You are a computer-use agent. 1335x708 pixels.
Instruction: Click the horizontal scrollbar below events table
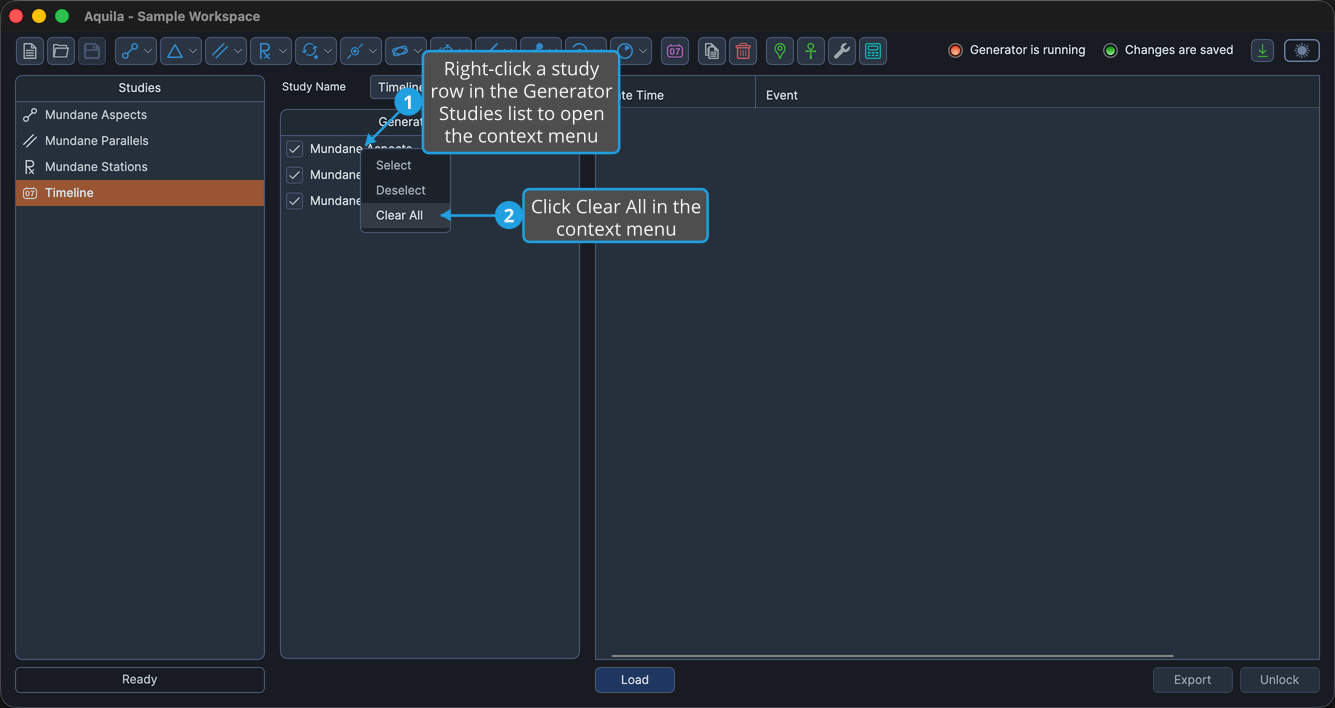(892, 656)
